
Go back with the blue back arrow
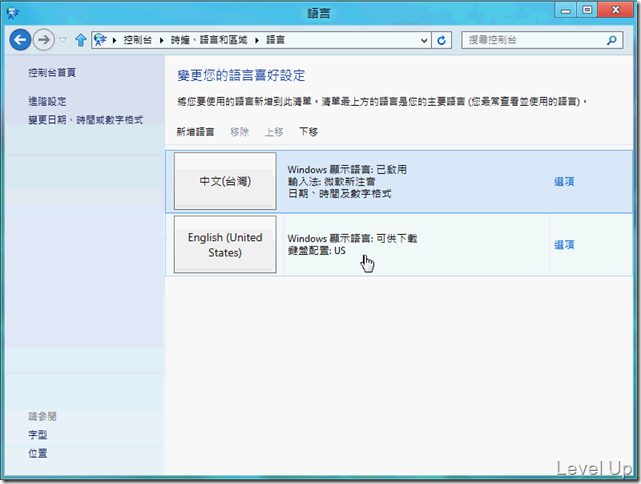tap(20, 40)
